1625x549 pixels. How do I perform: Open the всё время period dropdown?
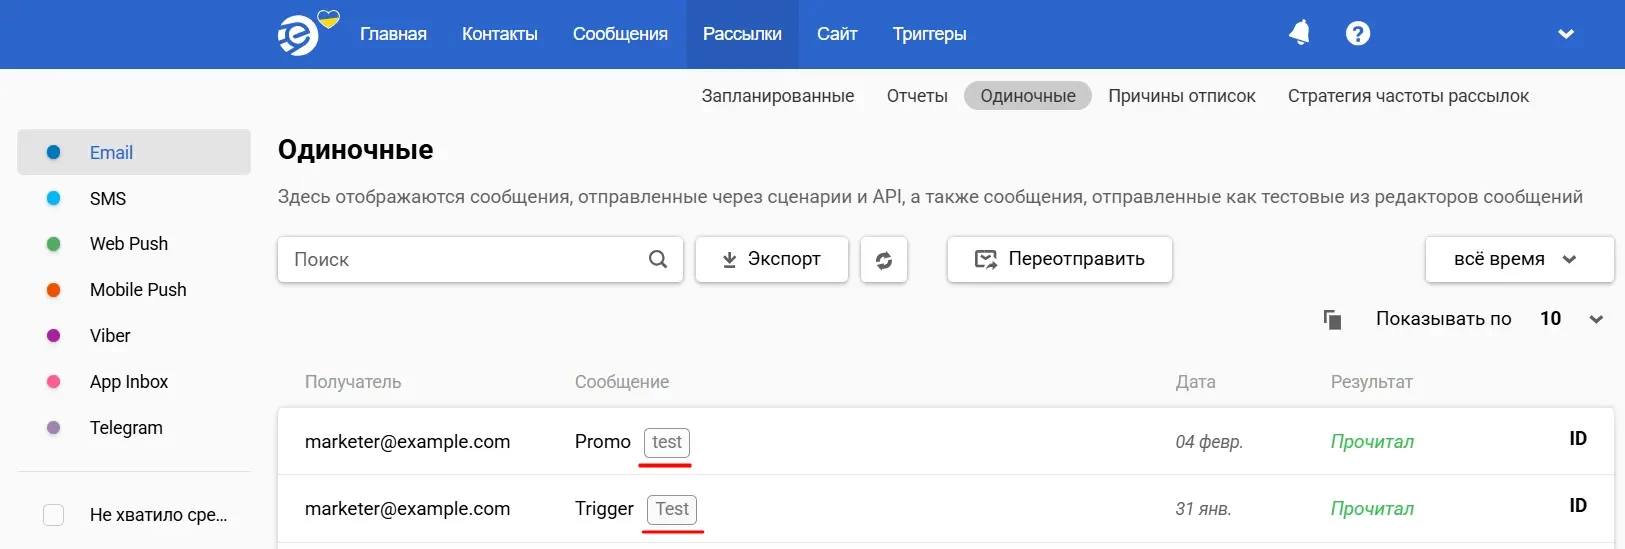pos(1519,260)
